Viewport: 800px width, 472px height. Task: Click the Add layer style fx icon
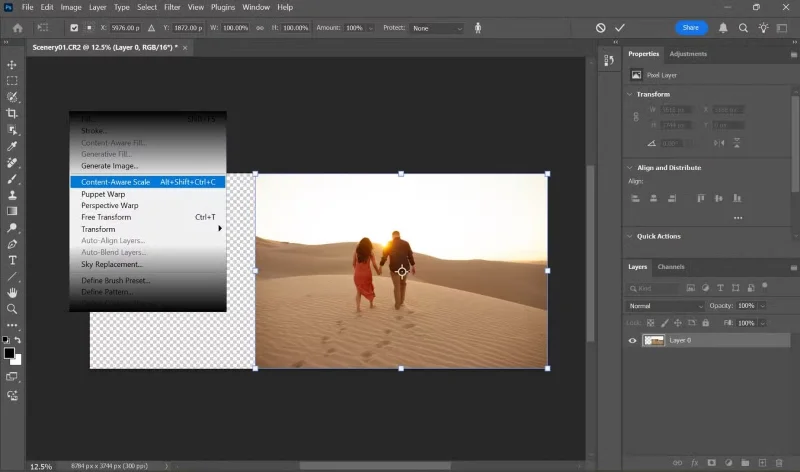tap(694, 463)
